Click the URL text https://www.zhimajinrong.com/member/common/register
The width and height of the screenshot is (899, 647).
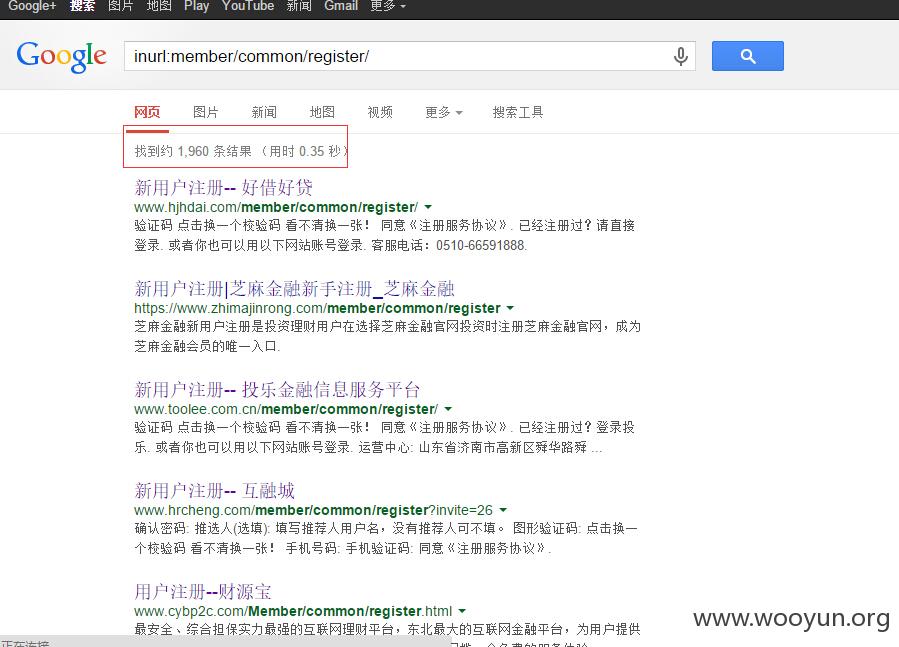[x=317, y=308]
